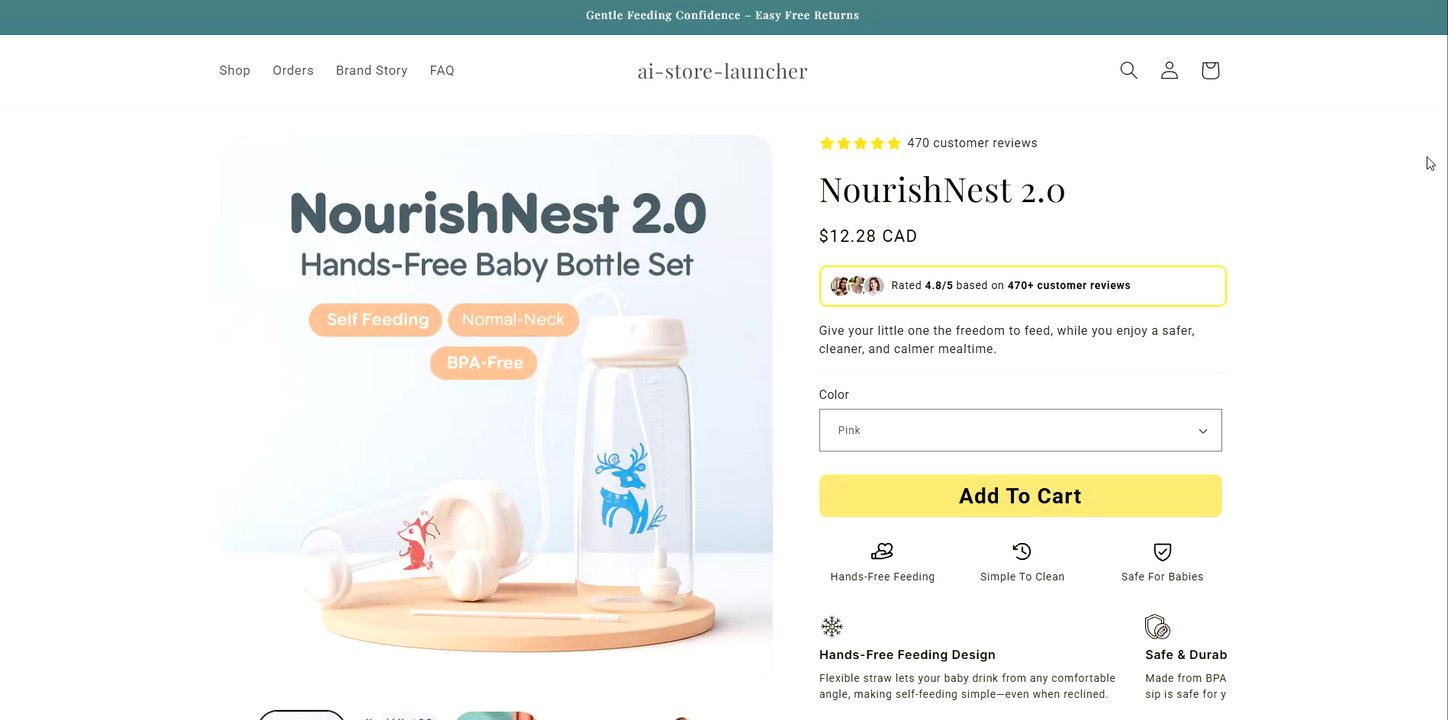Open the Orders menu item
The height and width of the screenshot is (720, 1448).
293,70
